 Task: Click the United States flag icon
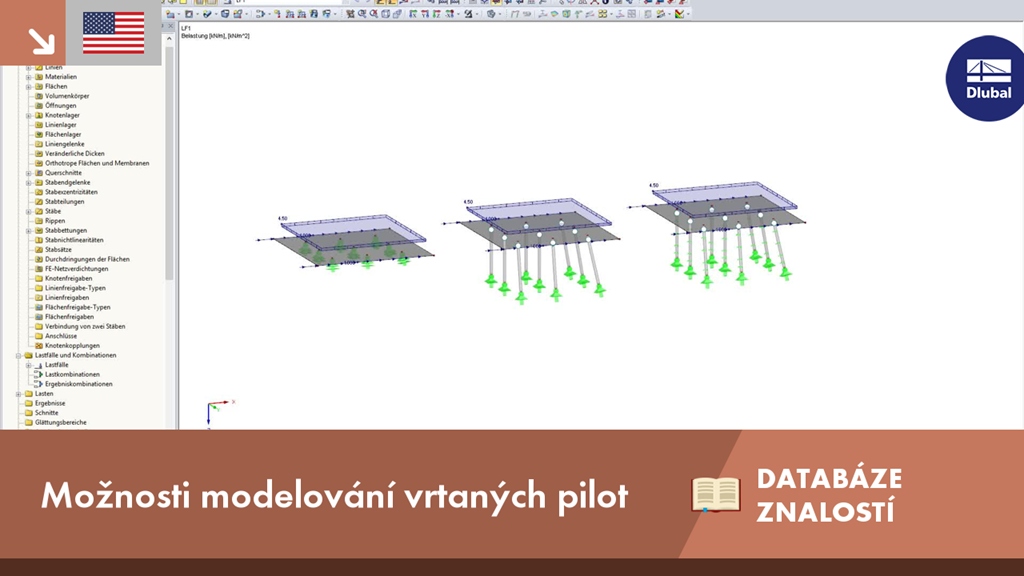114,33
